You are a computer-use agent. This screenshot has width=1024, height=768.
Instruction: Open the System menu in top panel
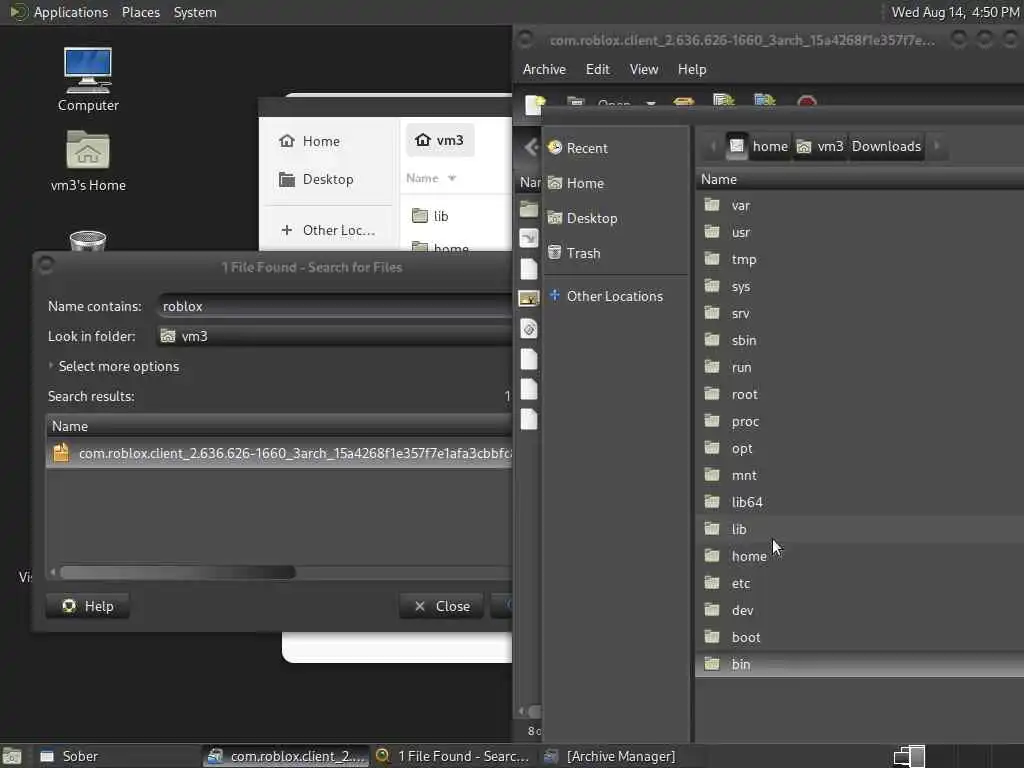[195, 12]
